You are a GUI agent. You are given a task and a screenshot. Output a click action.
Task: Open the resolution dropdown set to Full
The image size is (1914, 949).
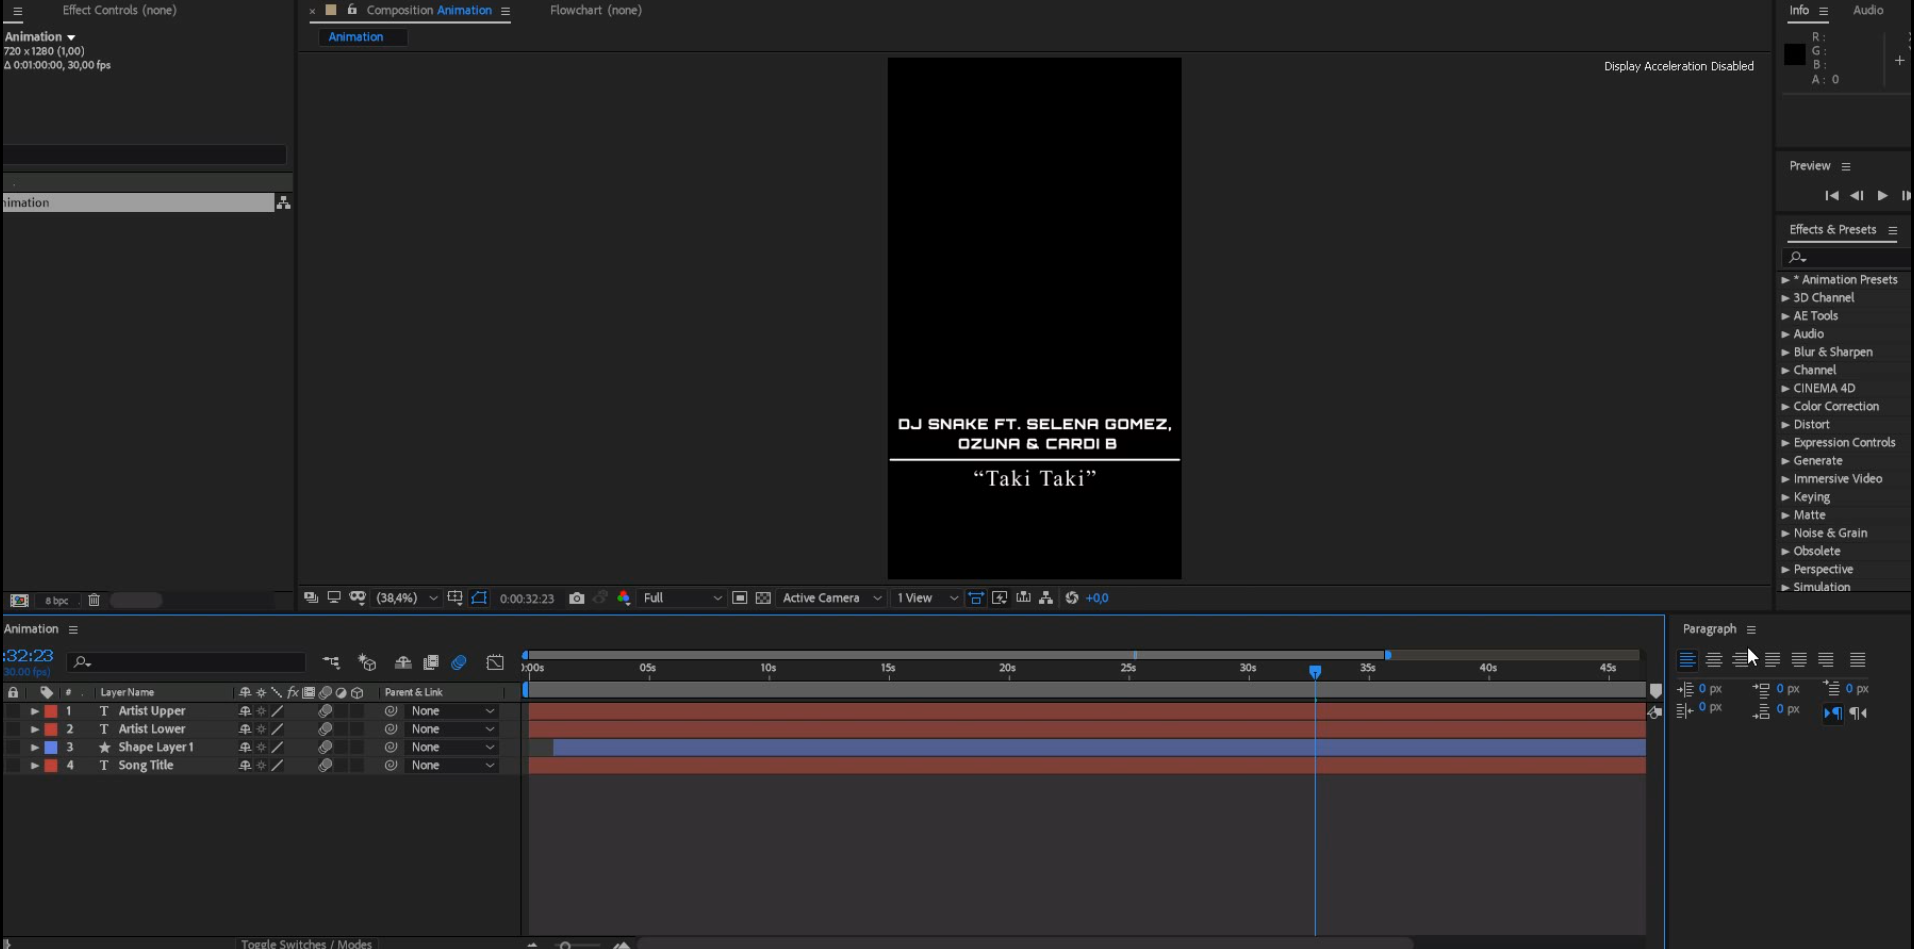tap(682, 598)
